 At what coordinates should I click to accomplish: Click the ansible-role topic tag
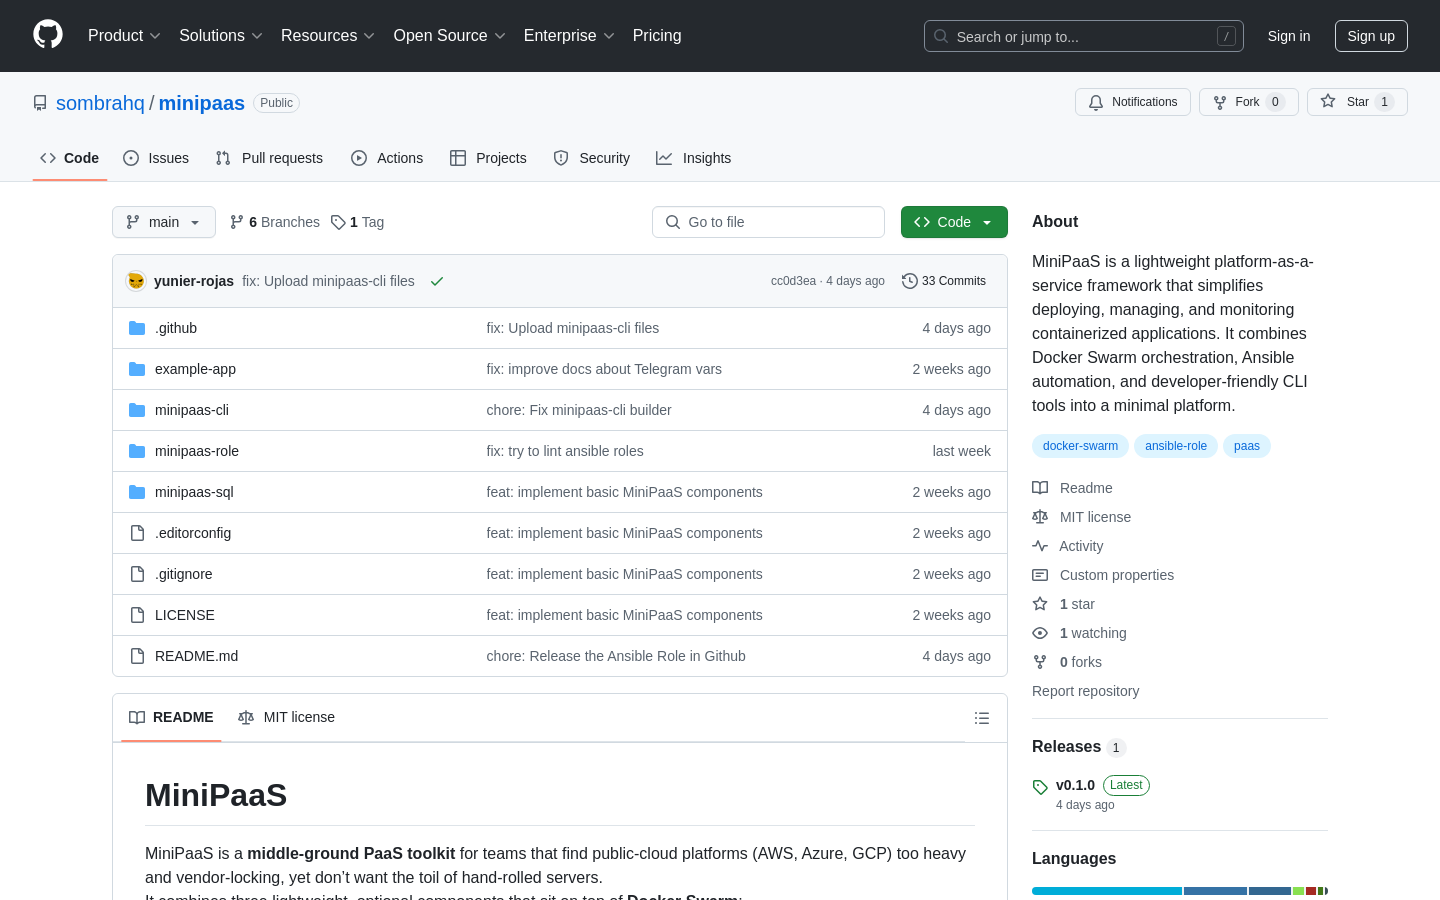coord(1176,446)
